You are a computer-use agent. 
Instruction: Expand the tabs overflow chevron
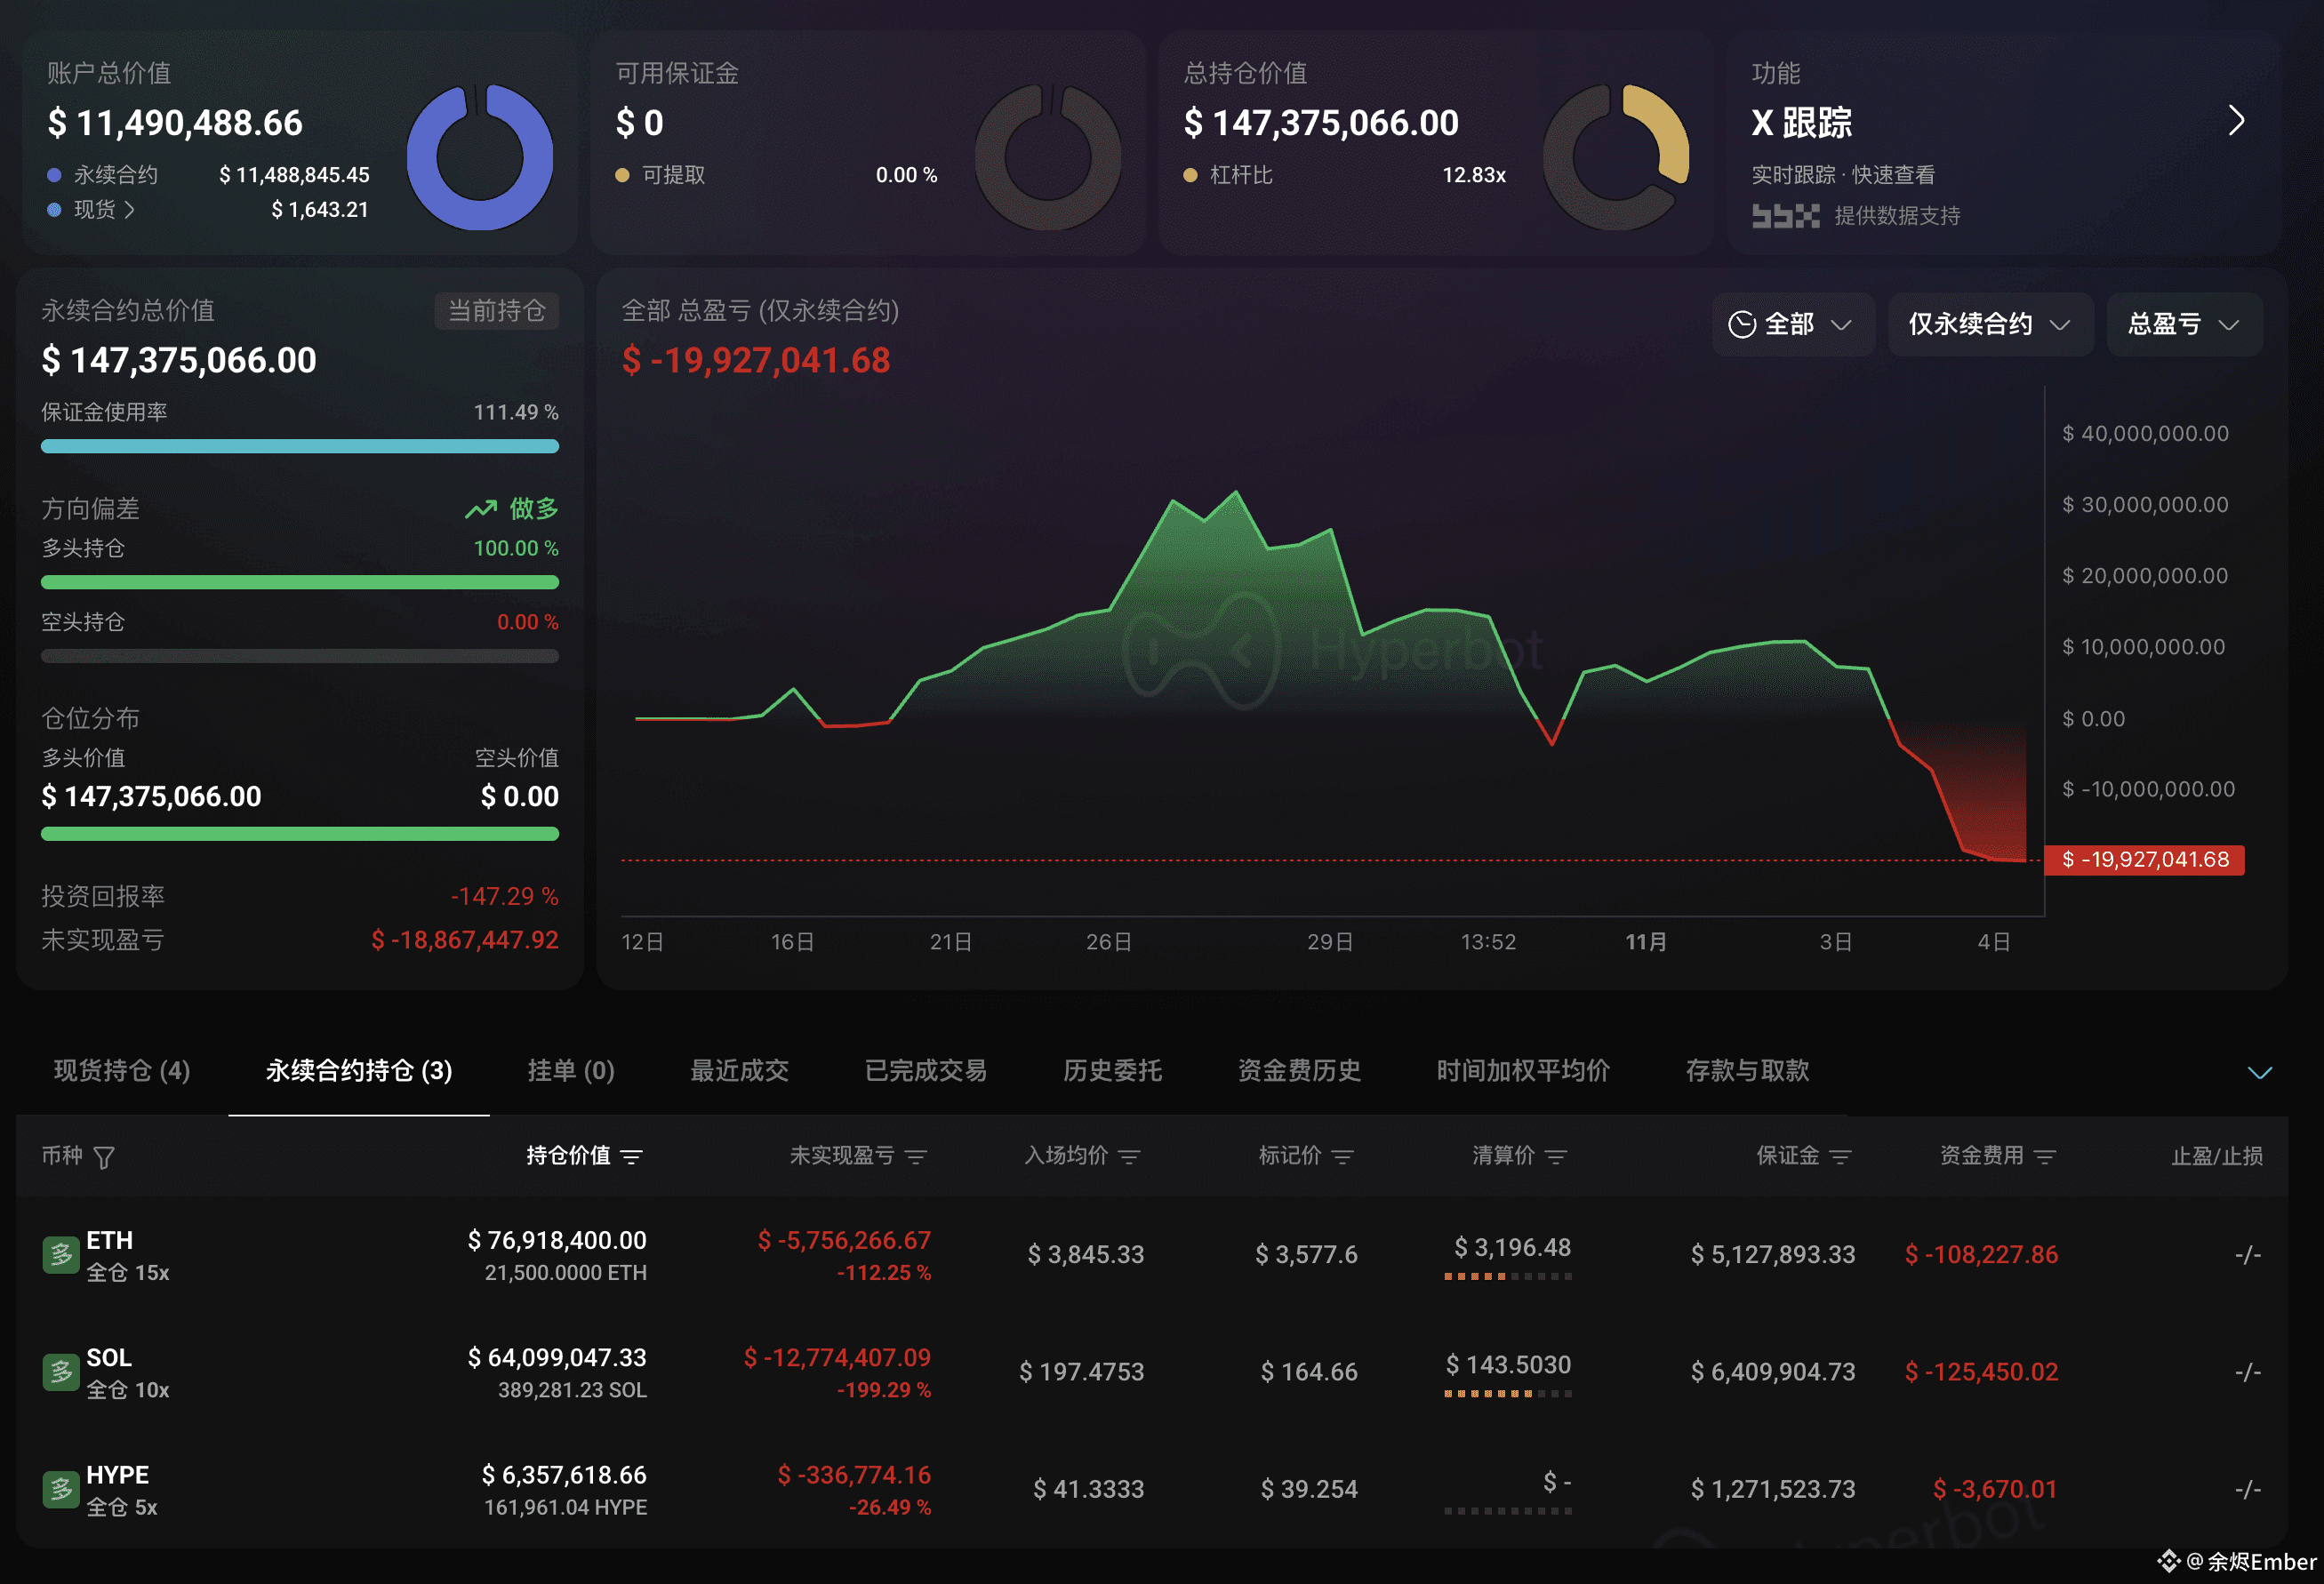tap(2259, 1073)
